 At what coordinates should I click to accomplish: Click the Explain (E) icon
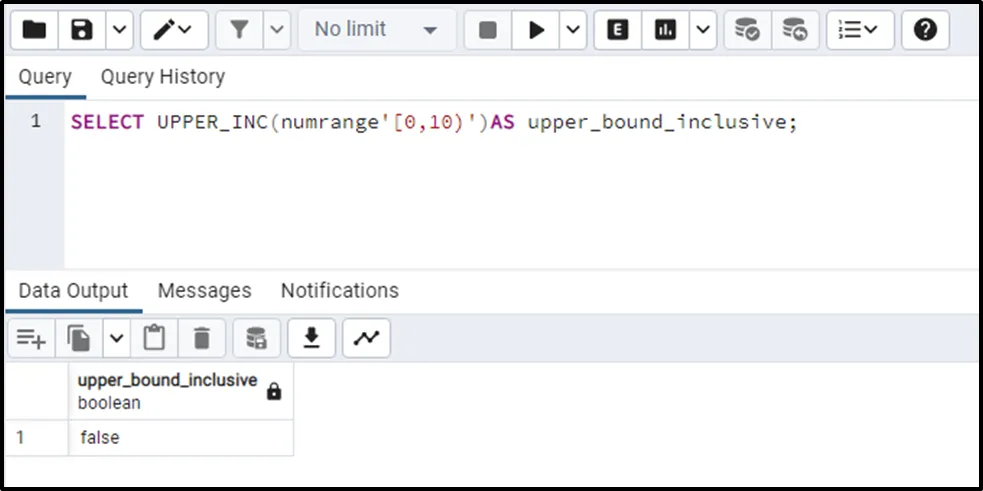point(618,30)
